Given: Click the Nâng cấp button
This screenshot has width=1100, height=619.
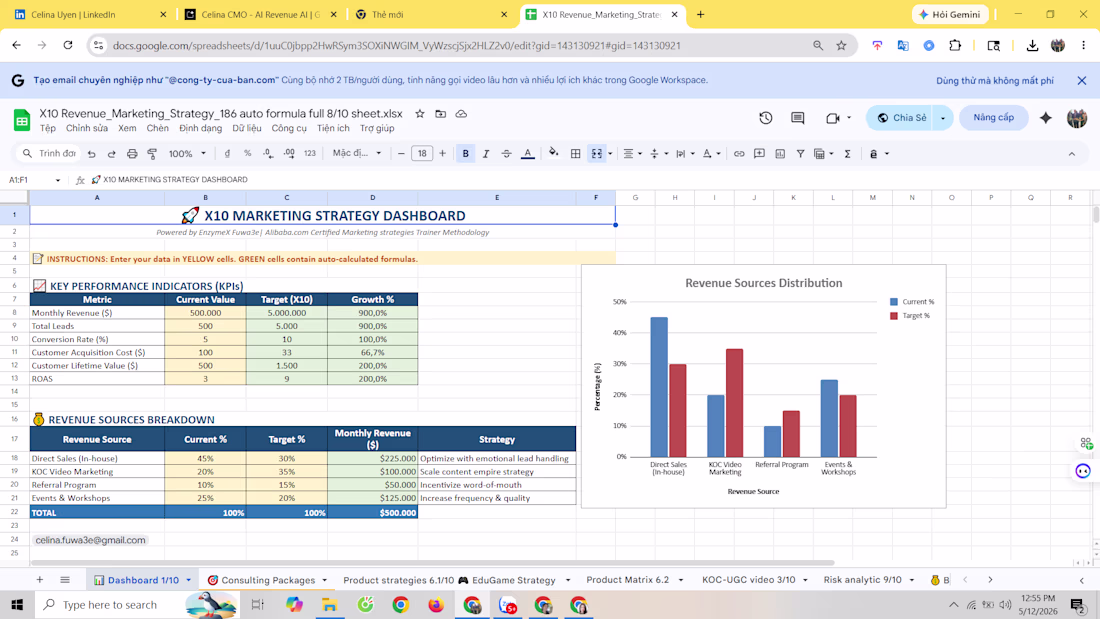Looking at the screenshot, I should 993,117.
